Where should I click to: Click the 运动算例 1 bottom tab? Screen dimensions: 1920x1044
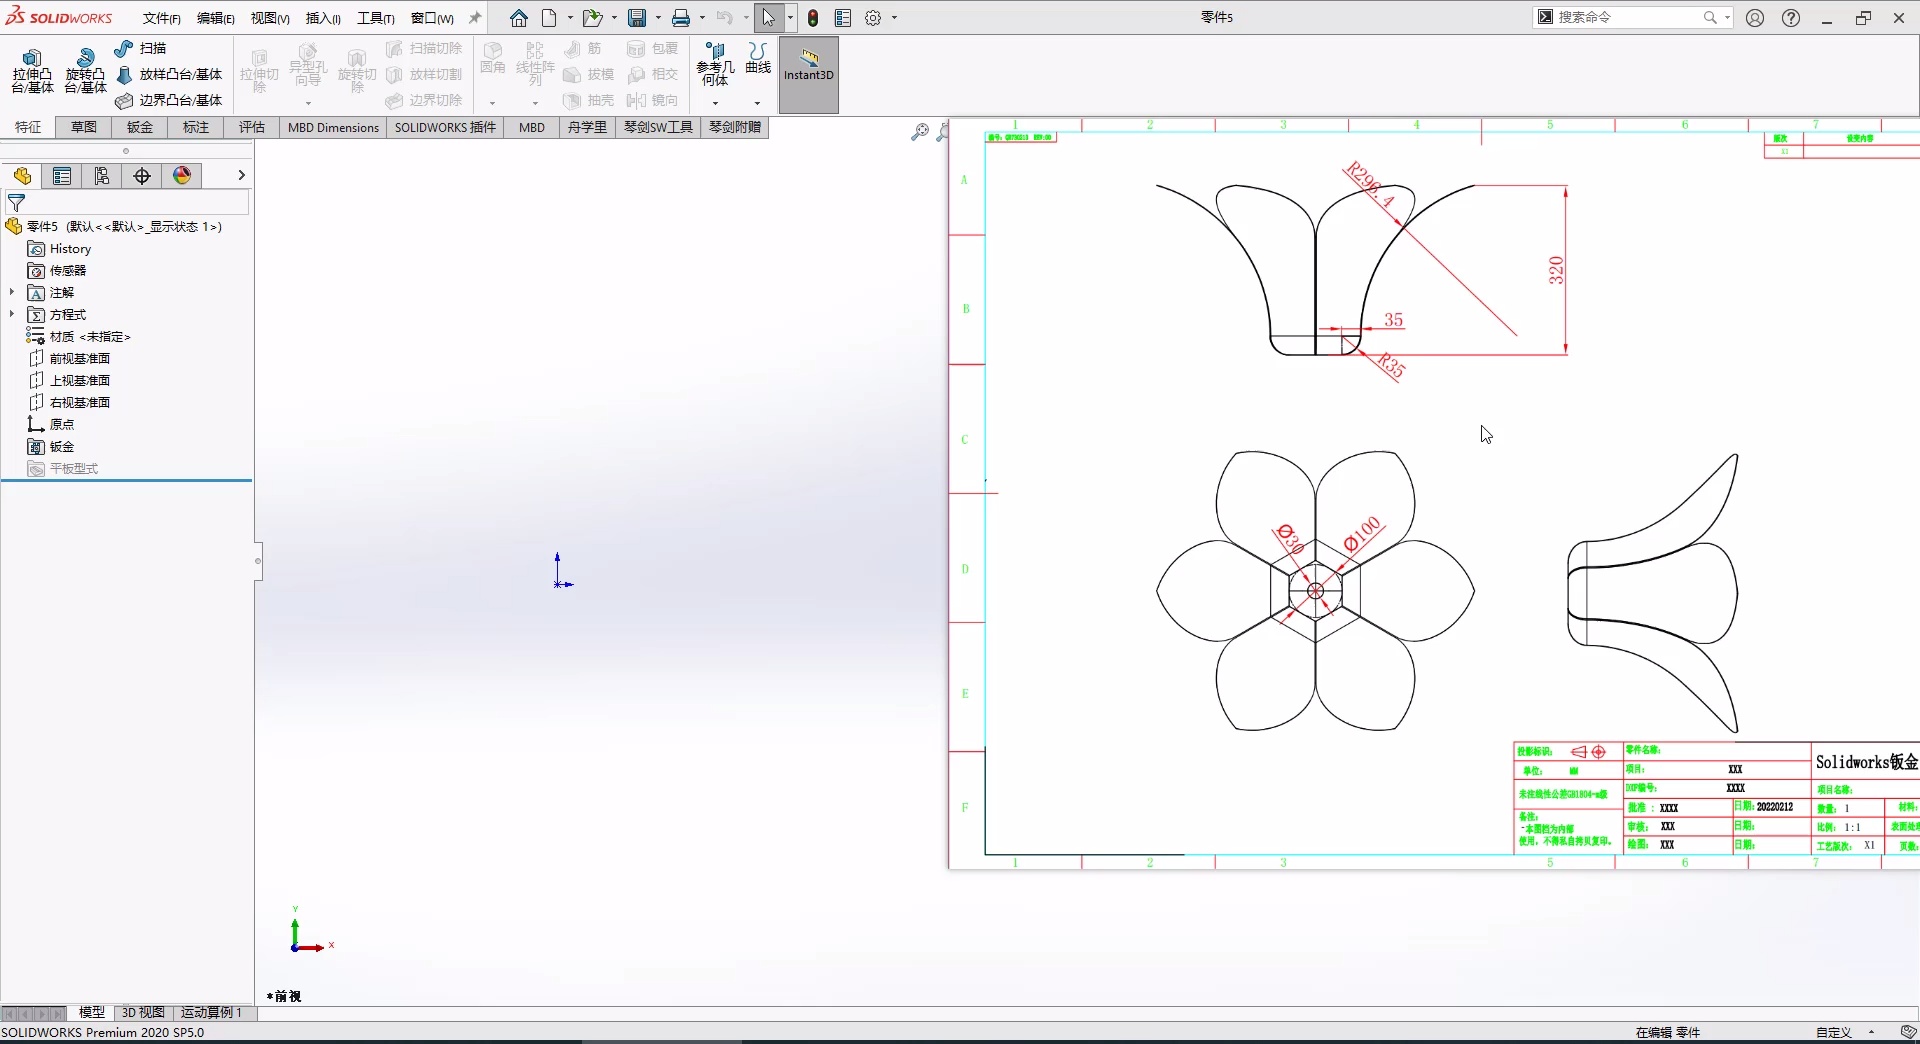coord(211,1012)
